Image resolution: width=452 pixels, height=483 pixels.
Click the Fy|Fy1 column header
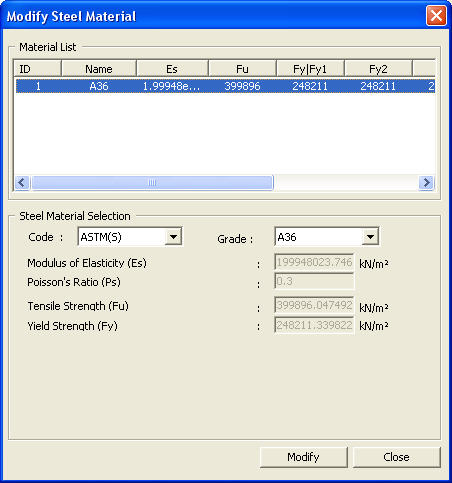[310, 69]
